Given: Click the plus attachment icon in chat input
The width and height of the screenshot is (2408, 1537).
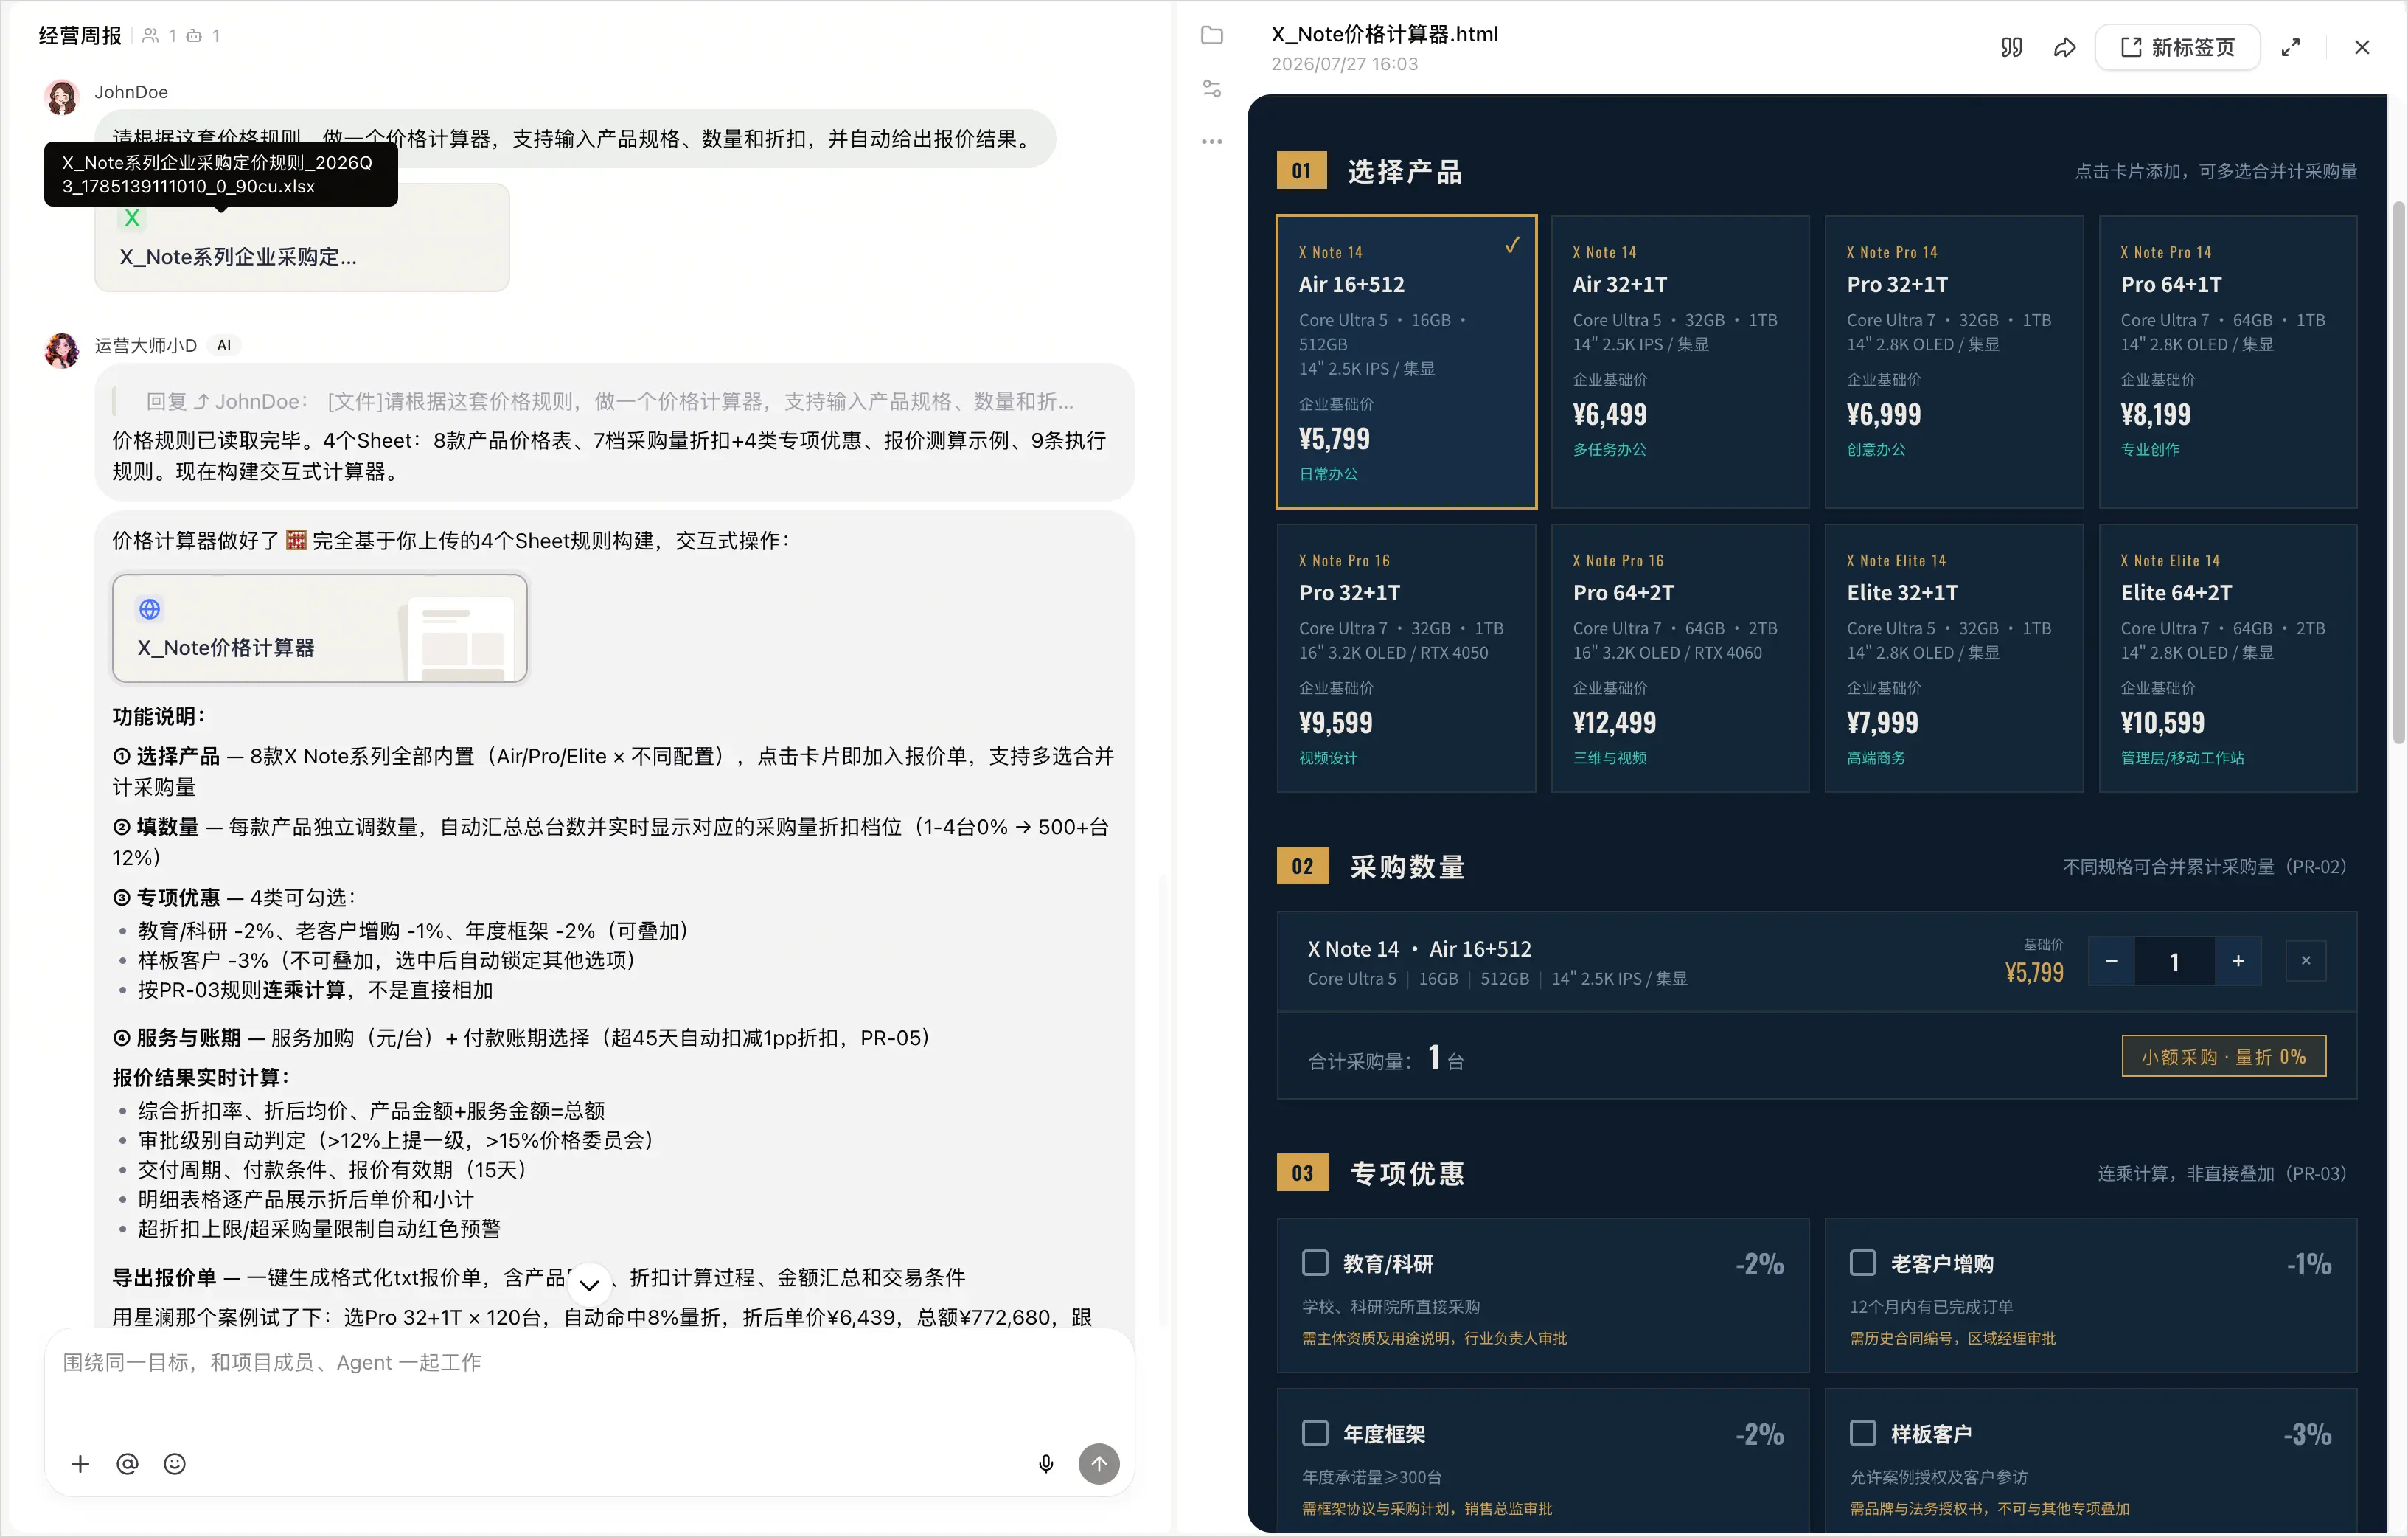Looking at the screenshot, I should tap(80, 1463).
